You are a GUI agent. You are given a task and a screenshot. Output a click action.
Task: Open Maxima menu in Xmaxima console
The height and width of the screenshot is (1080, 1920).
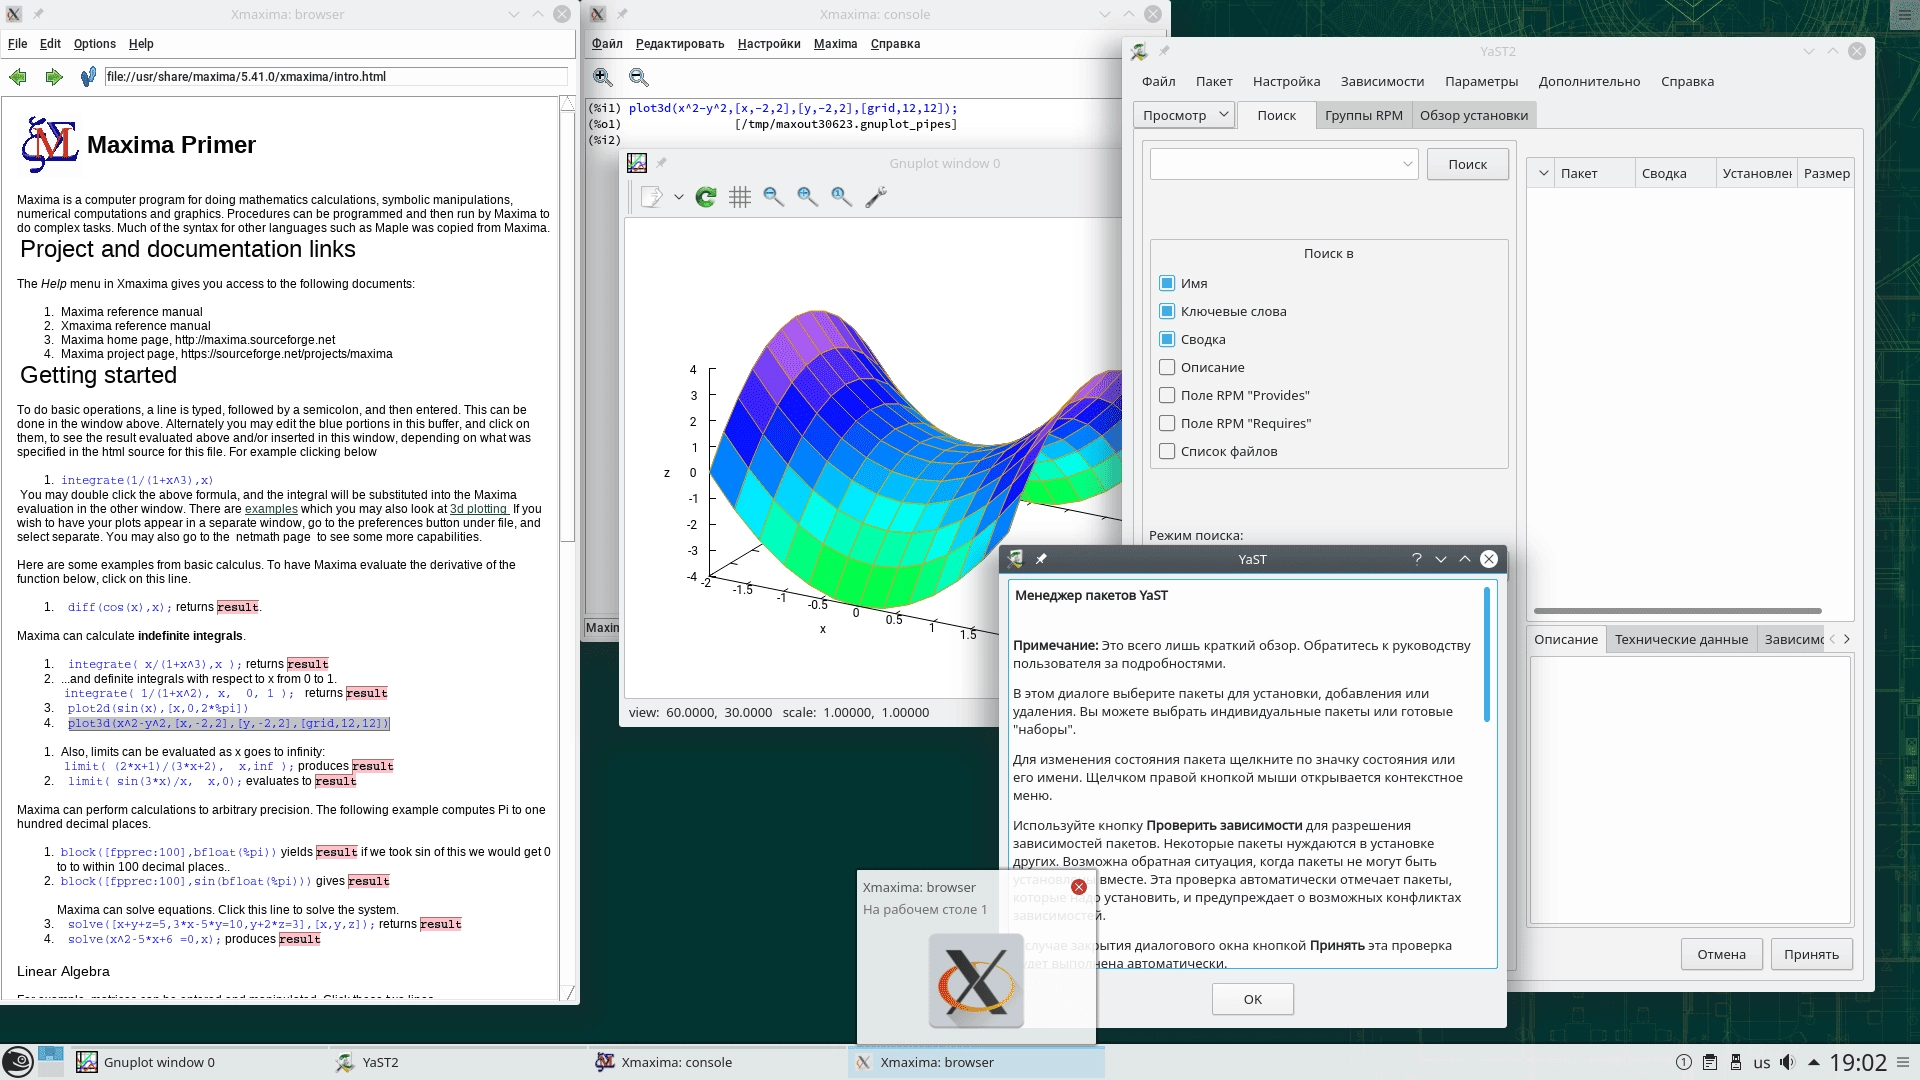click(x=835, y=44)
